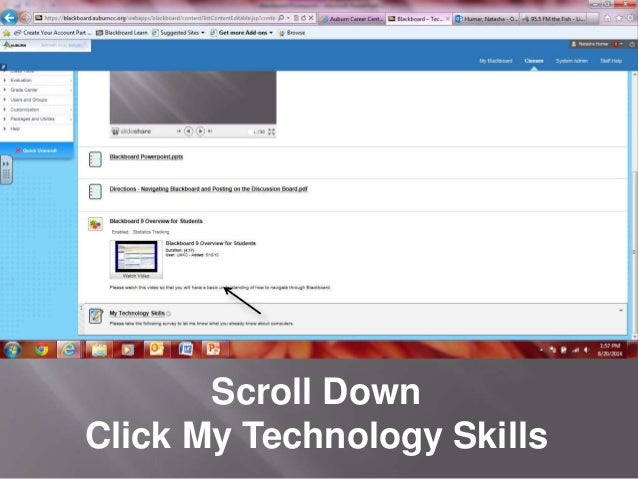Refresh the page with the reload icon
Screen dimensions: 638x479
(x=304, y=18)
